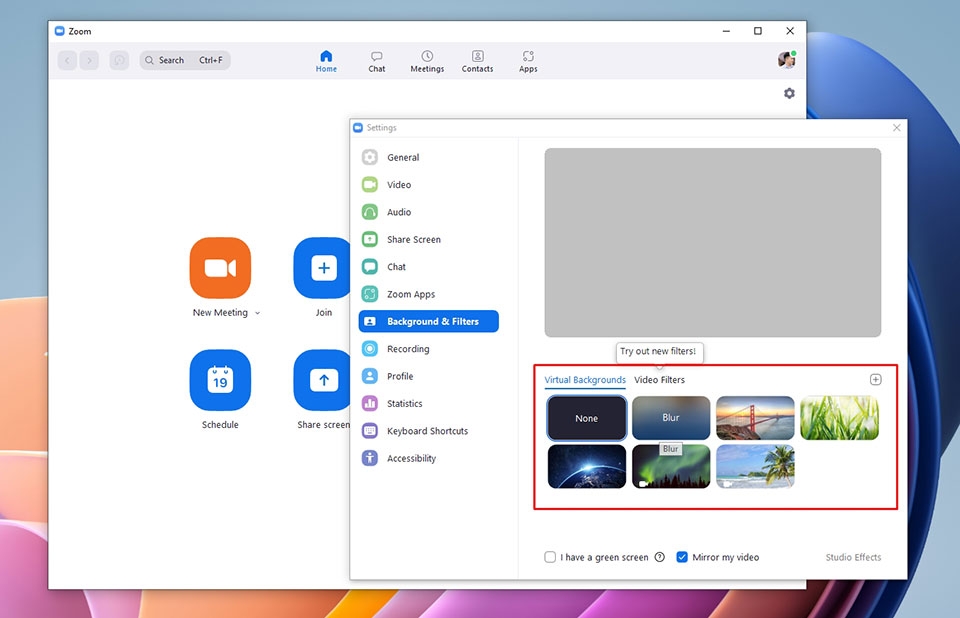Open Profile settings icon

[x=370, y=376]
